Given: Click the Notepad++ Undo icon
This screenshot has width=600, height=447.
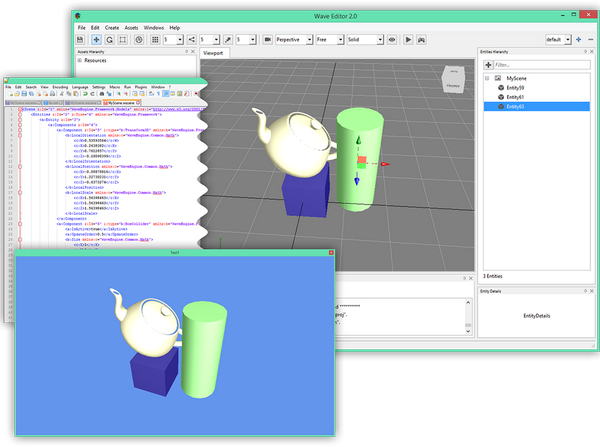Looking at the screenshot, I should coord(85,93).
